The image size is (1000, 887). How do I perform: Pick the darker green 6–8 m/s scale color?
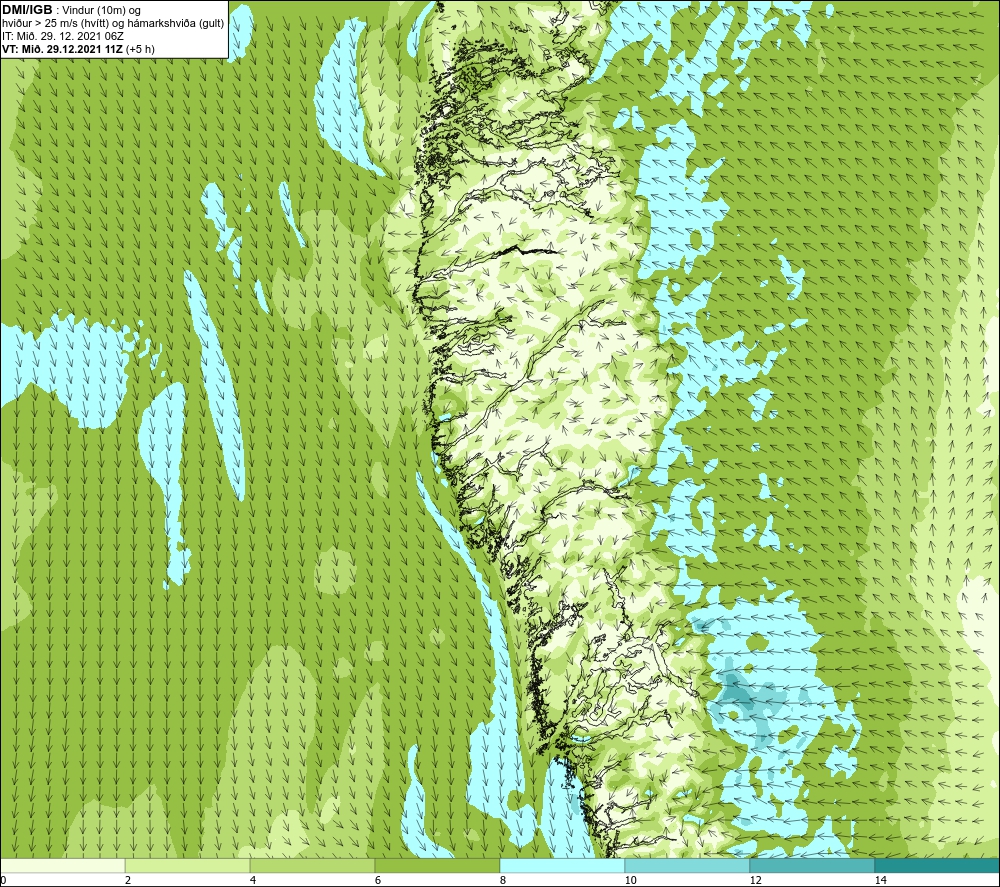click(x=438, y=865)
